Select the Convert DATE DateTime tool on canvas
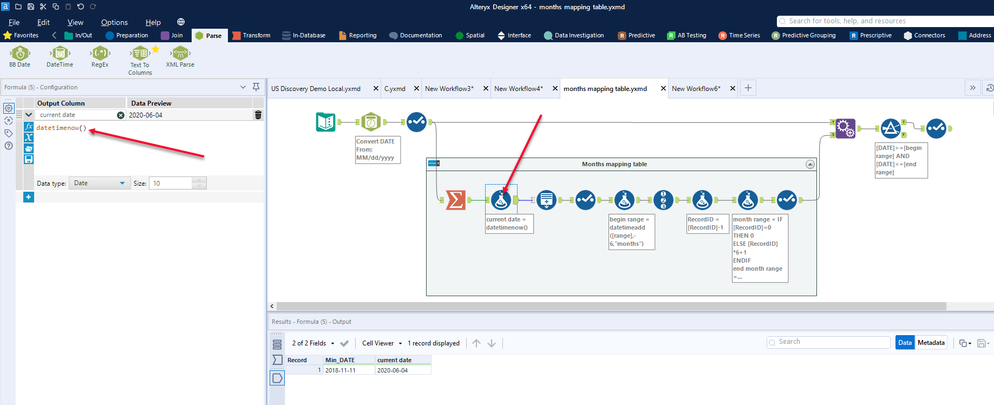The height and width of the screenshot is (405, 994). click(x=371, y=122)
